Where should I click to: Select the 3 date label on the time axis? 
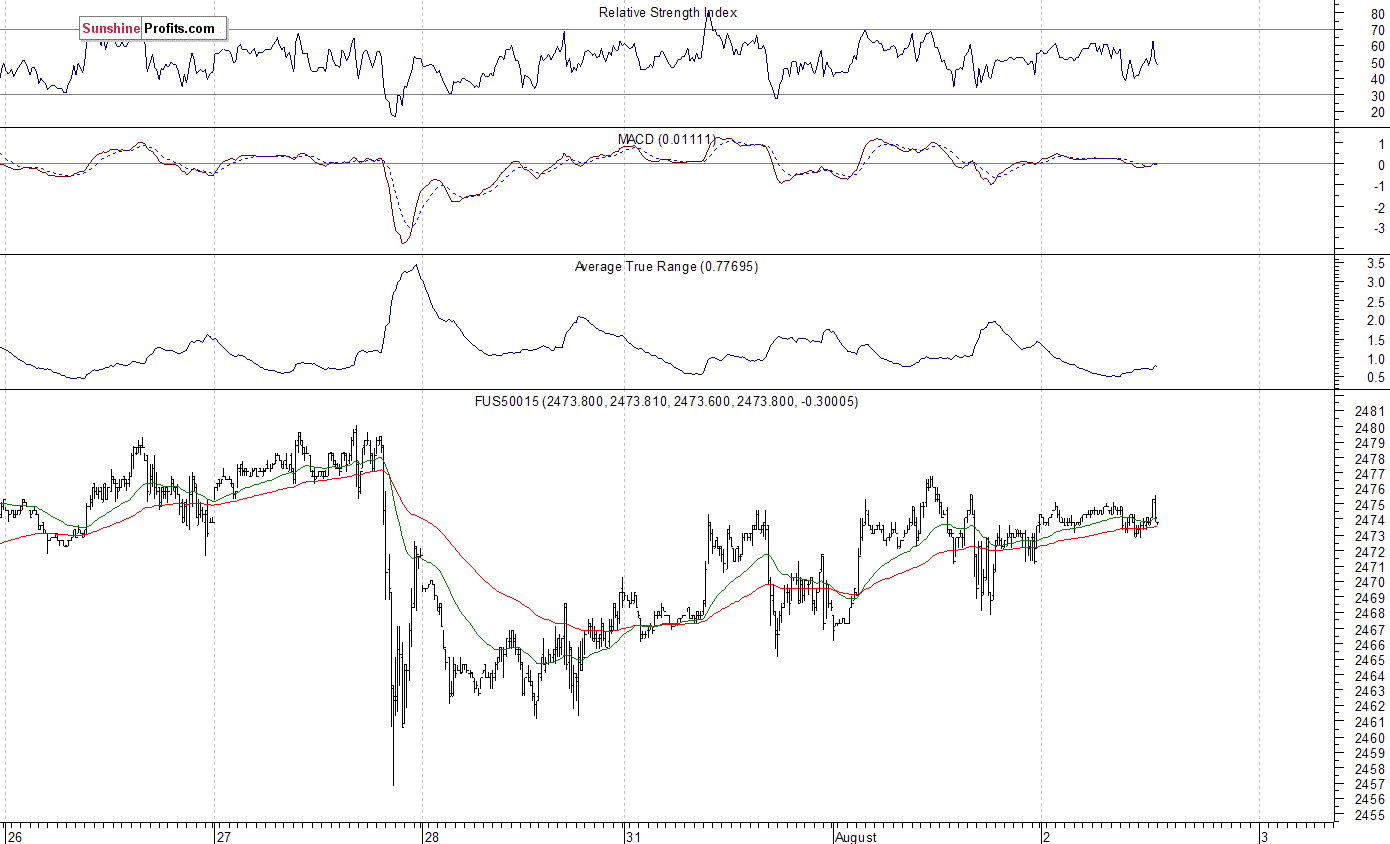[1265, 836]
